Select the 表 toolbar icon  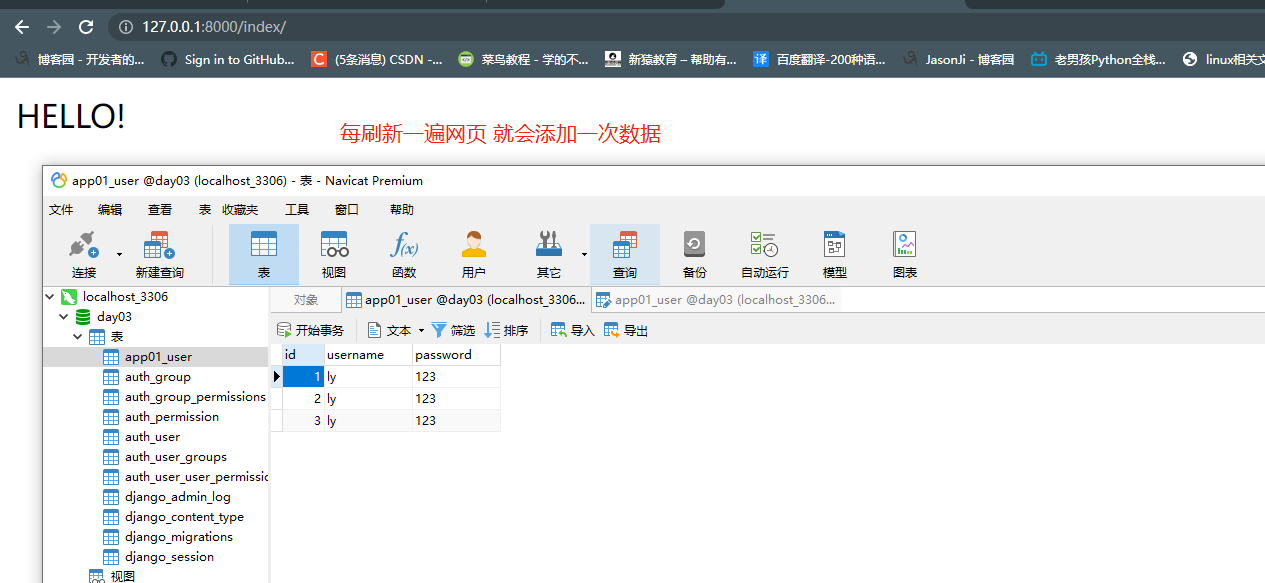point(264,254)
